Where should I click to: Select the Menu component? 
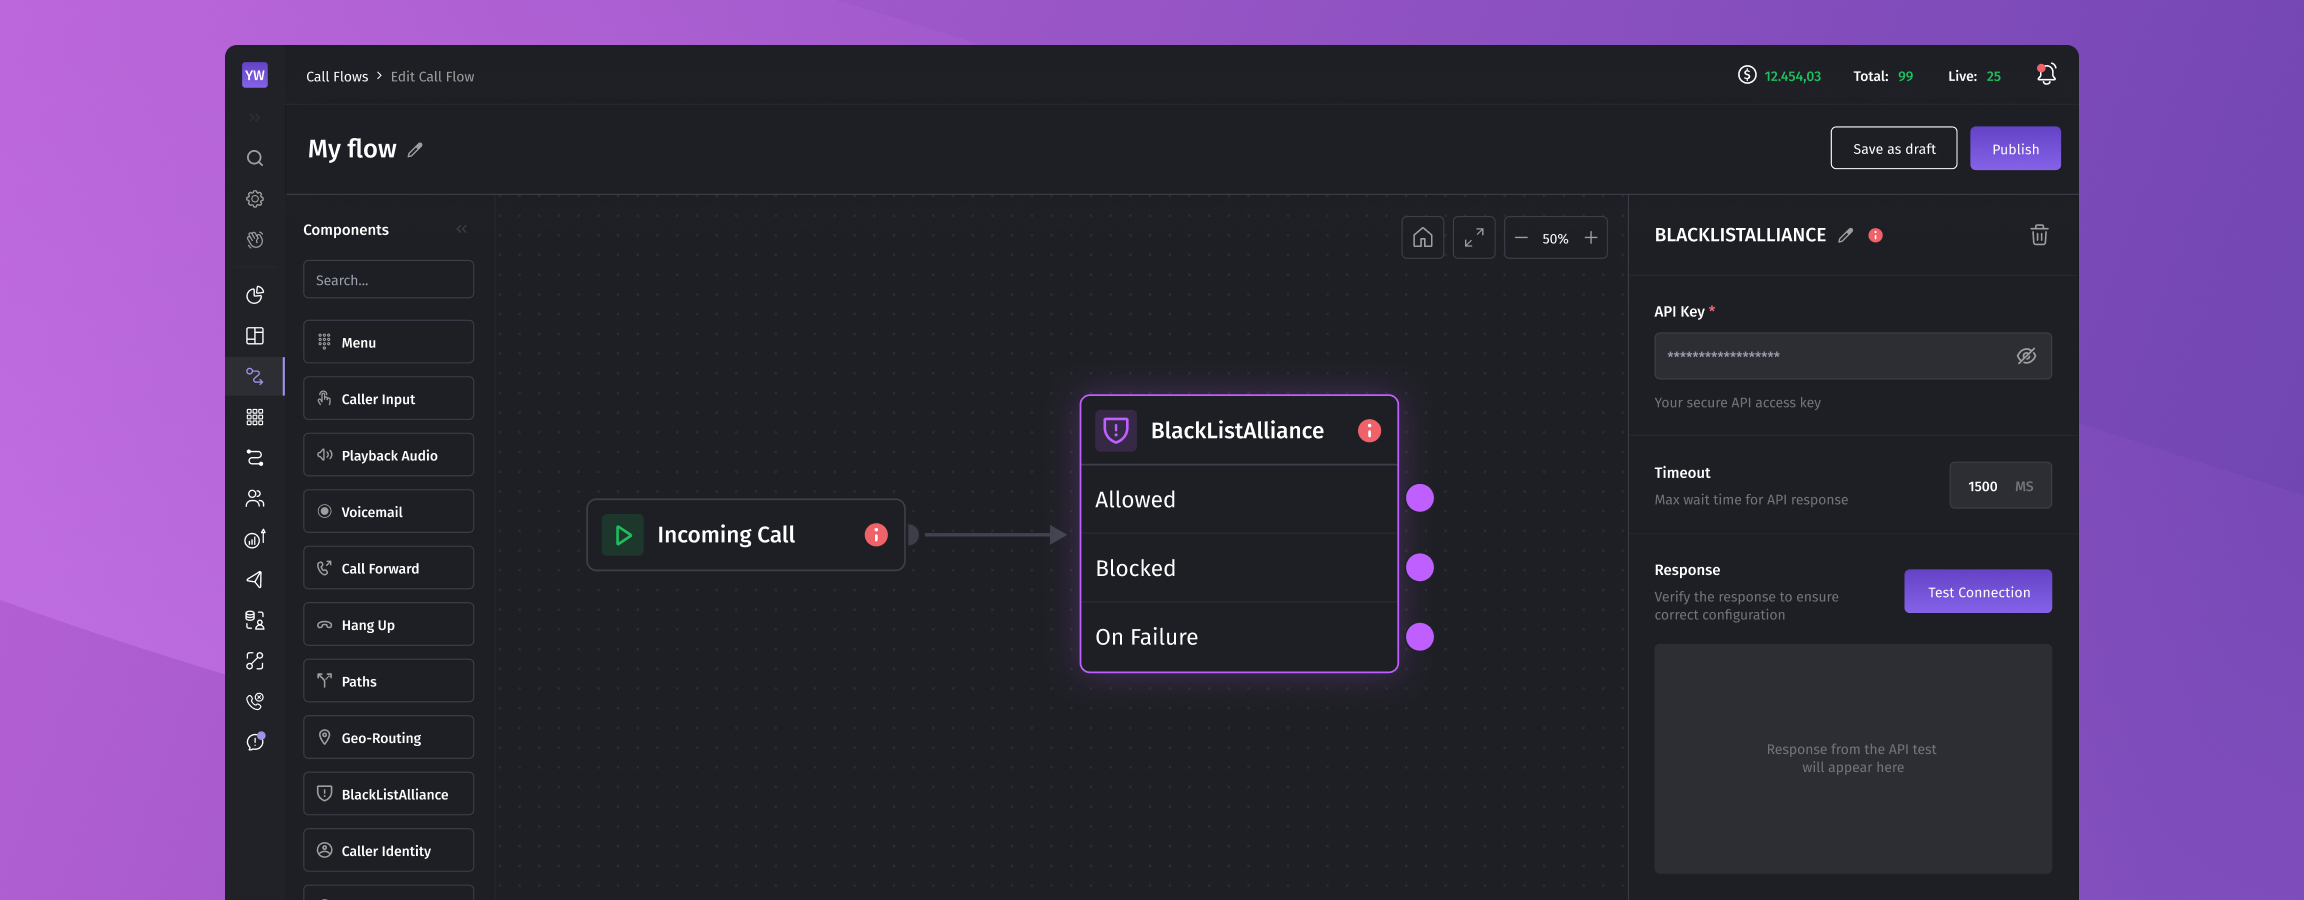(x=388, y=342)
